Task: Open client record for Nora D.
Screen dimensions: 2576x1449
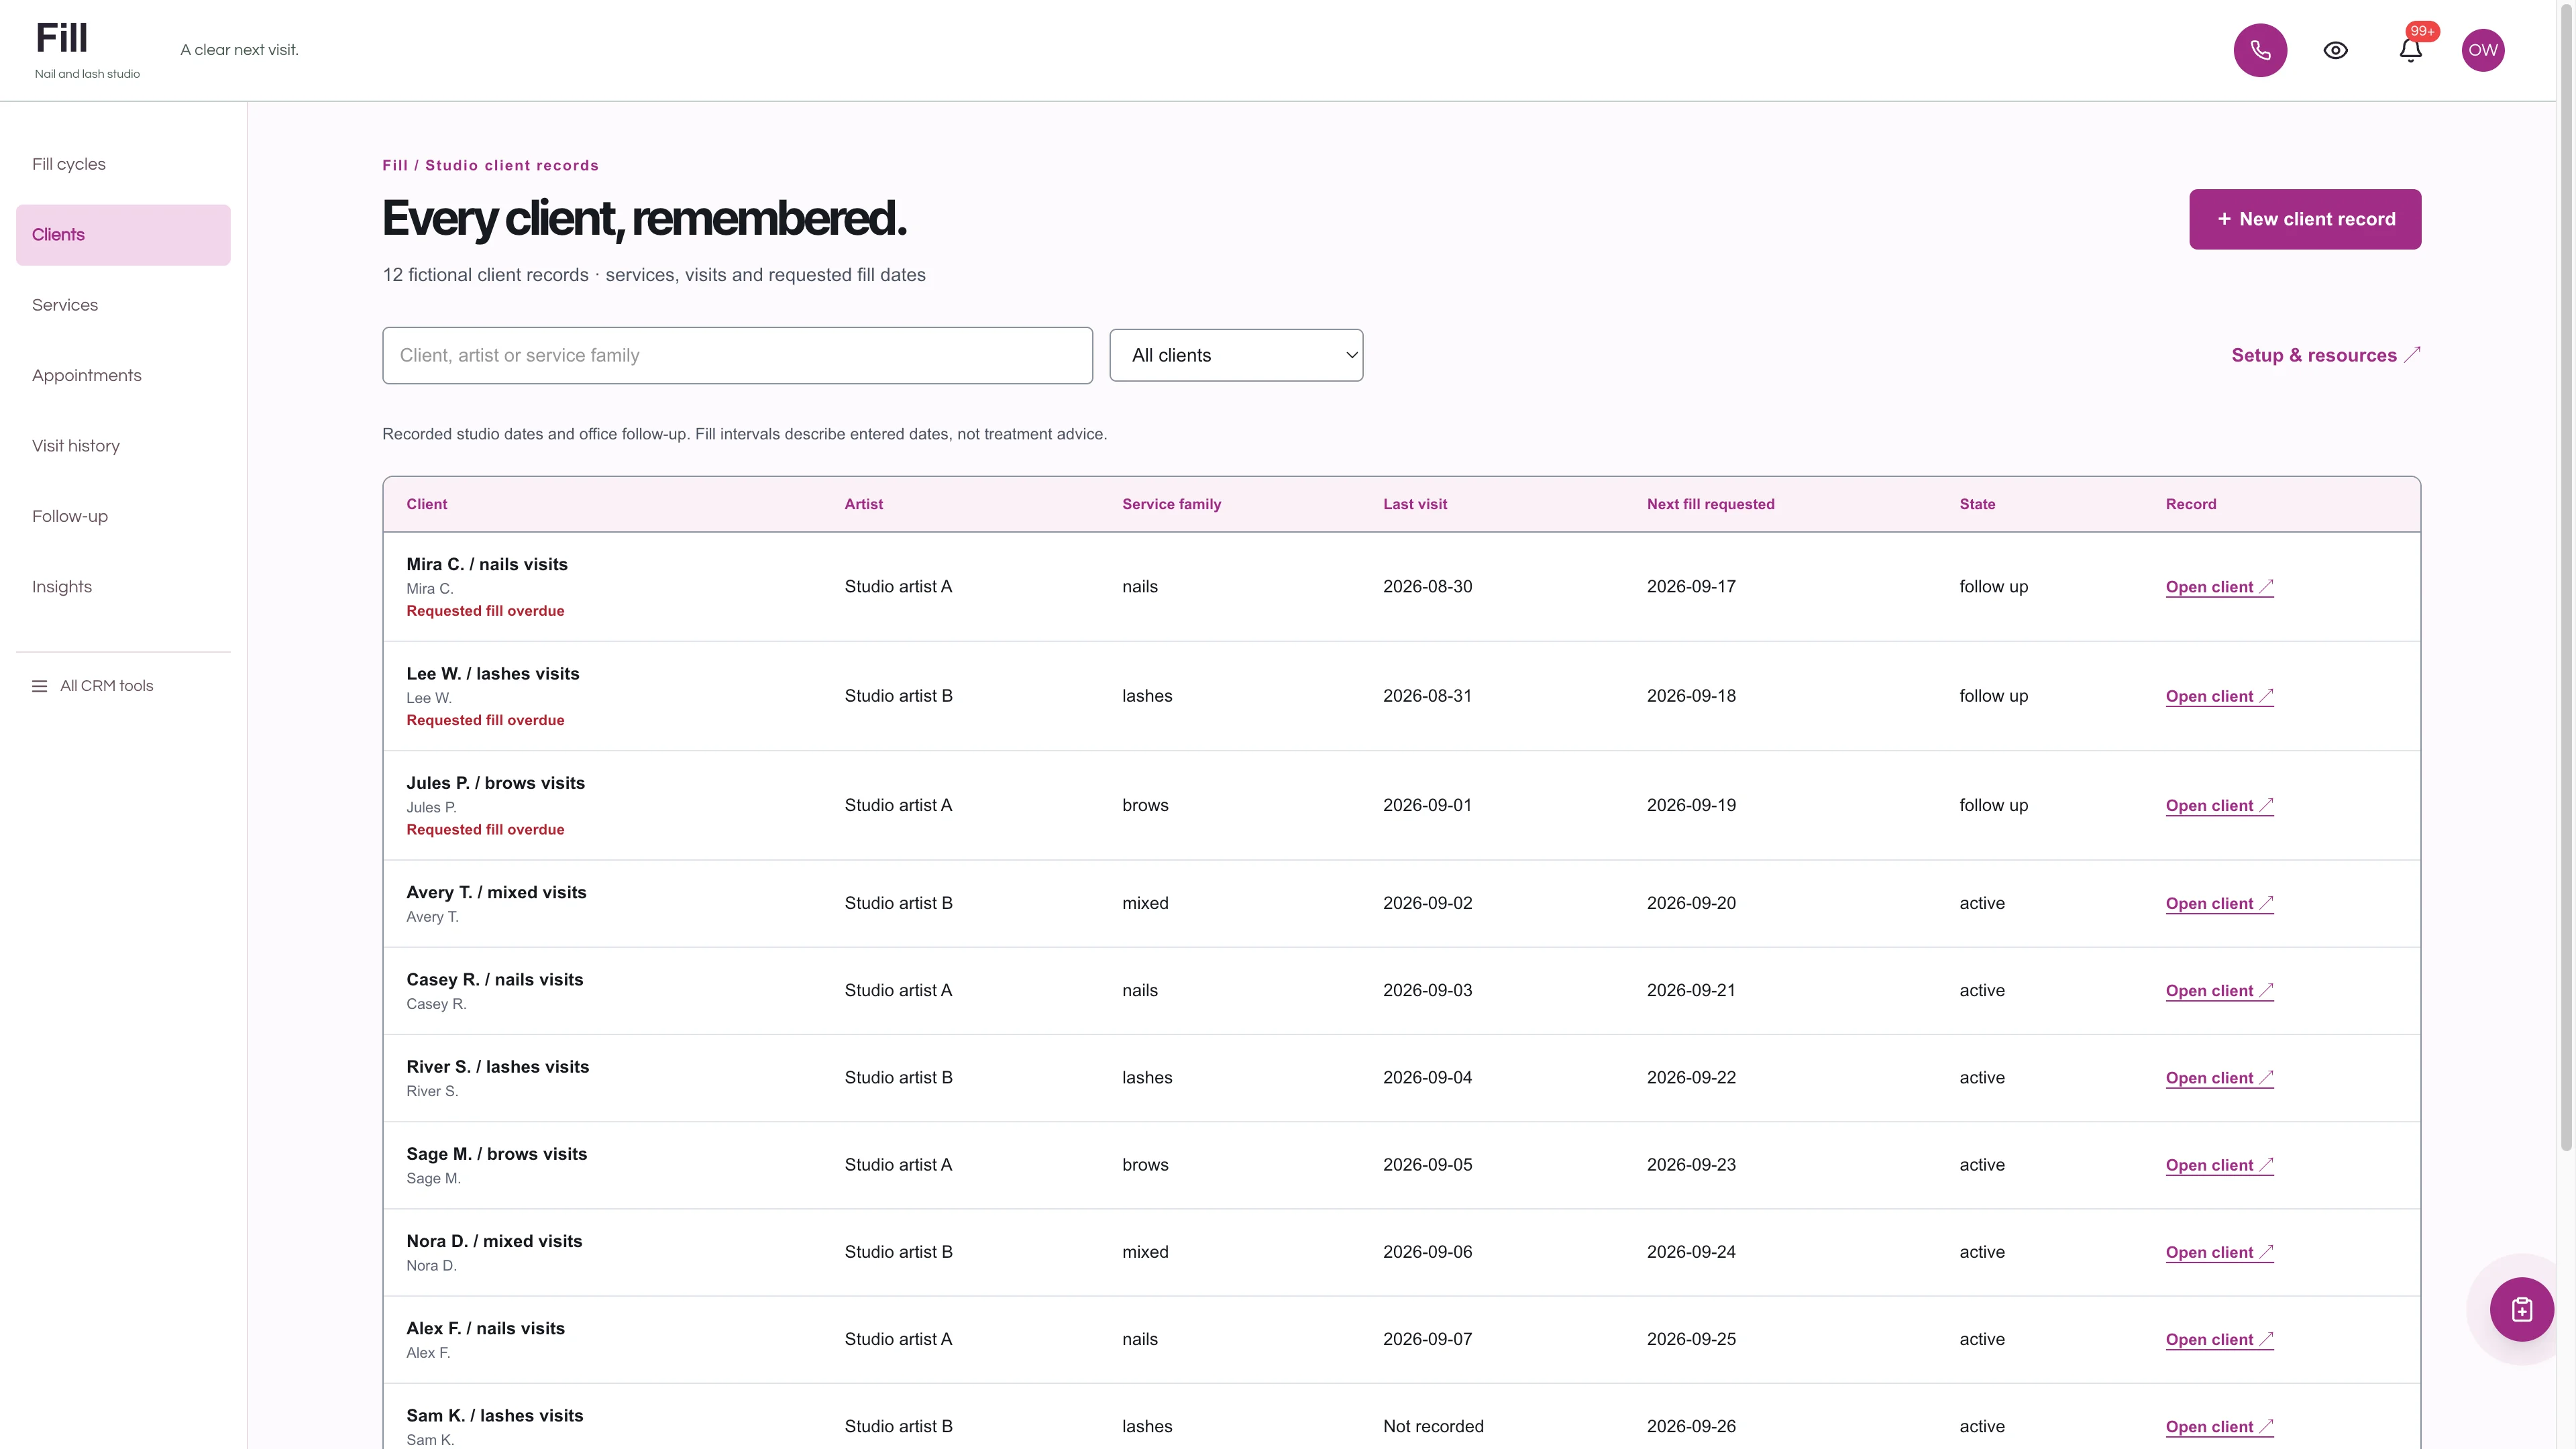Action: coord(2219,1252)
